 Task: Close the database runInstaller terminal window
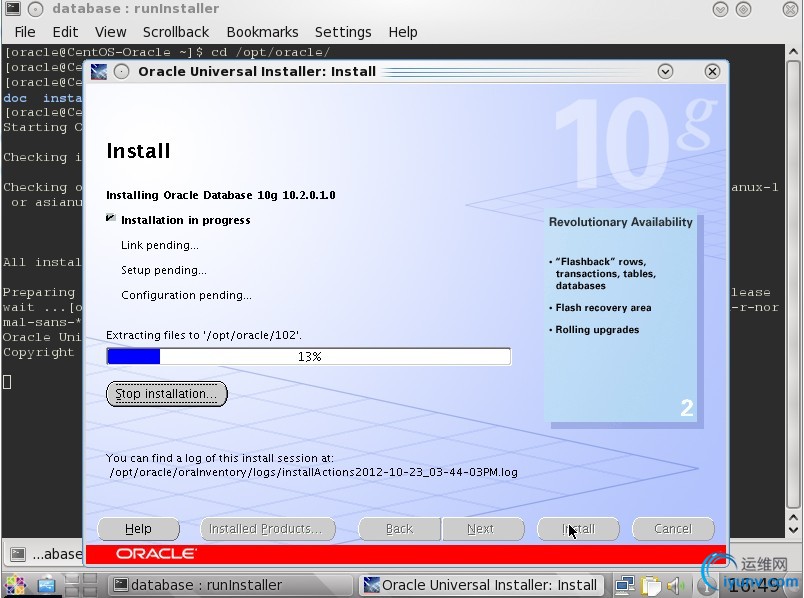(x=791, y=9)
